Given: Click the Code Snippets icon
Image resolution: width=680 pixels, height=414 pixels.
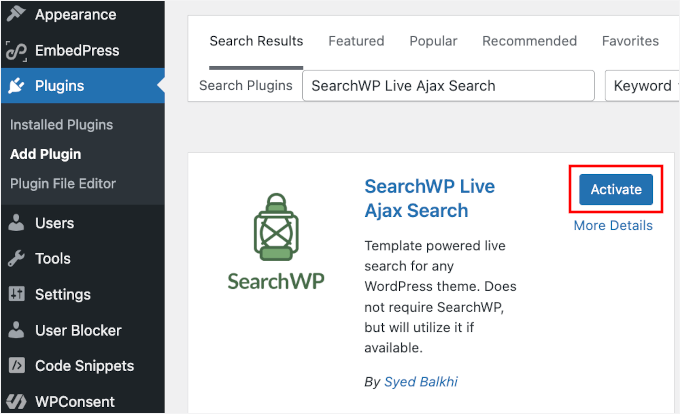Looking at the screenshot, I should [16, 366].
